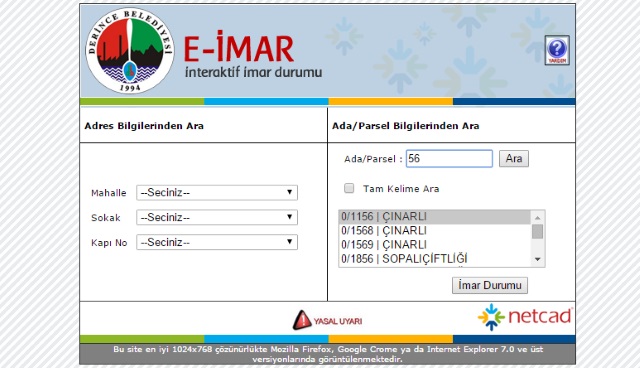
Task: Open the Kapı No dropdown
Action: click(217, 242)
